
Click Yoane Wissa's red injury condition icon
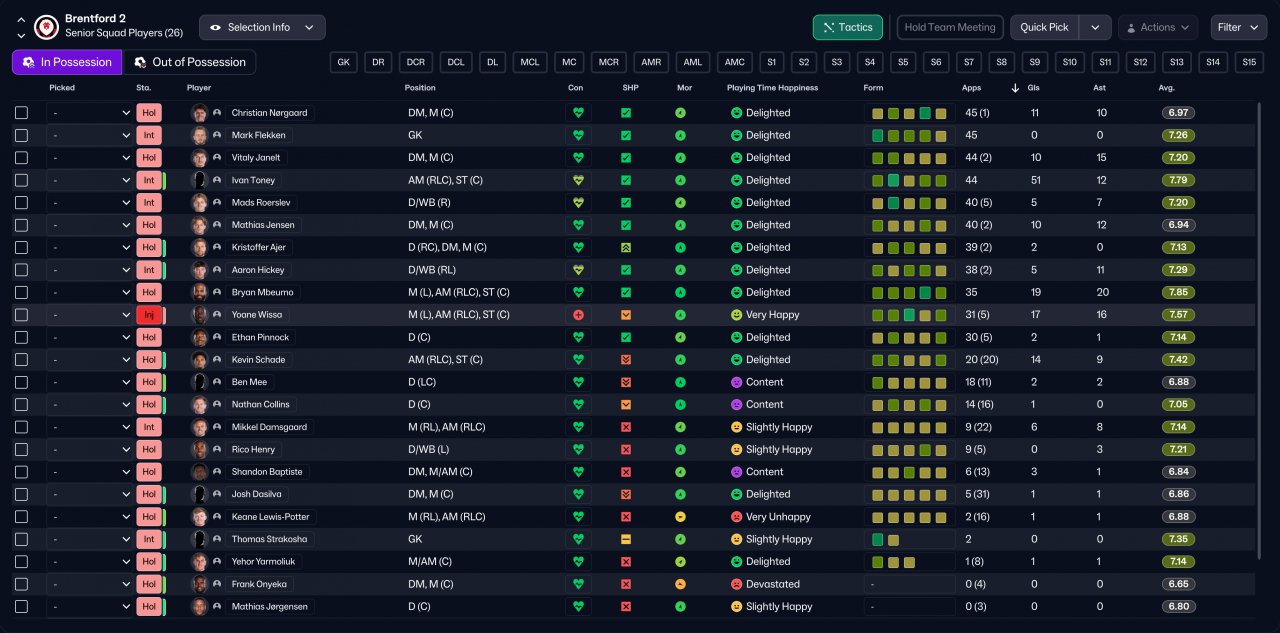pos(577,315)
